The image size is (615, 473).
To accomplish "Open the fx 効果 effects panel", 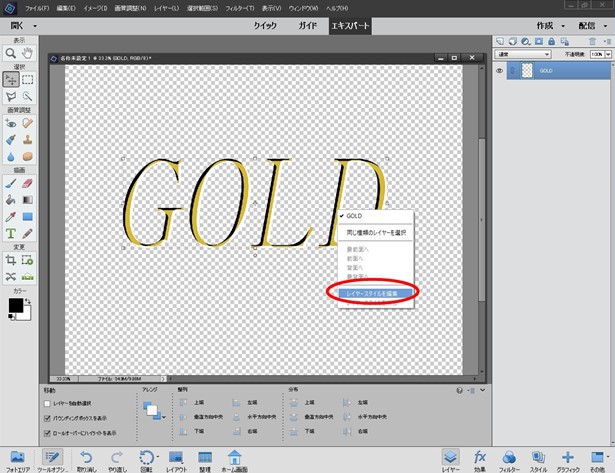I will click(x=480, y=461).
